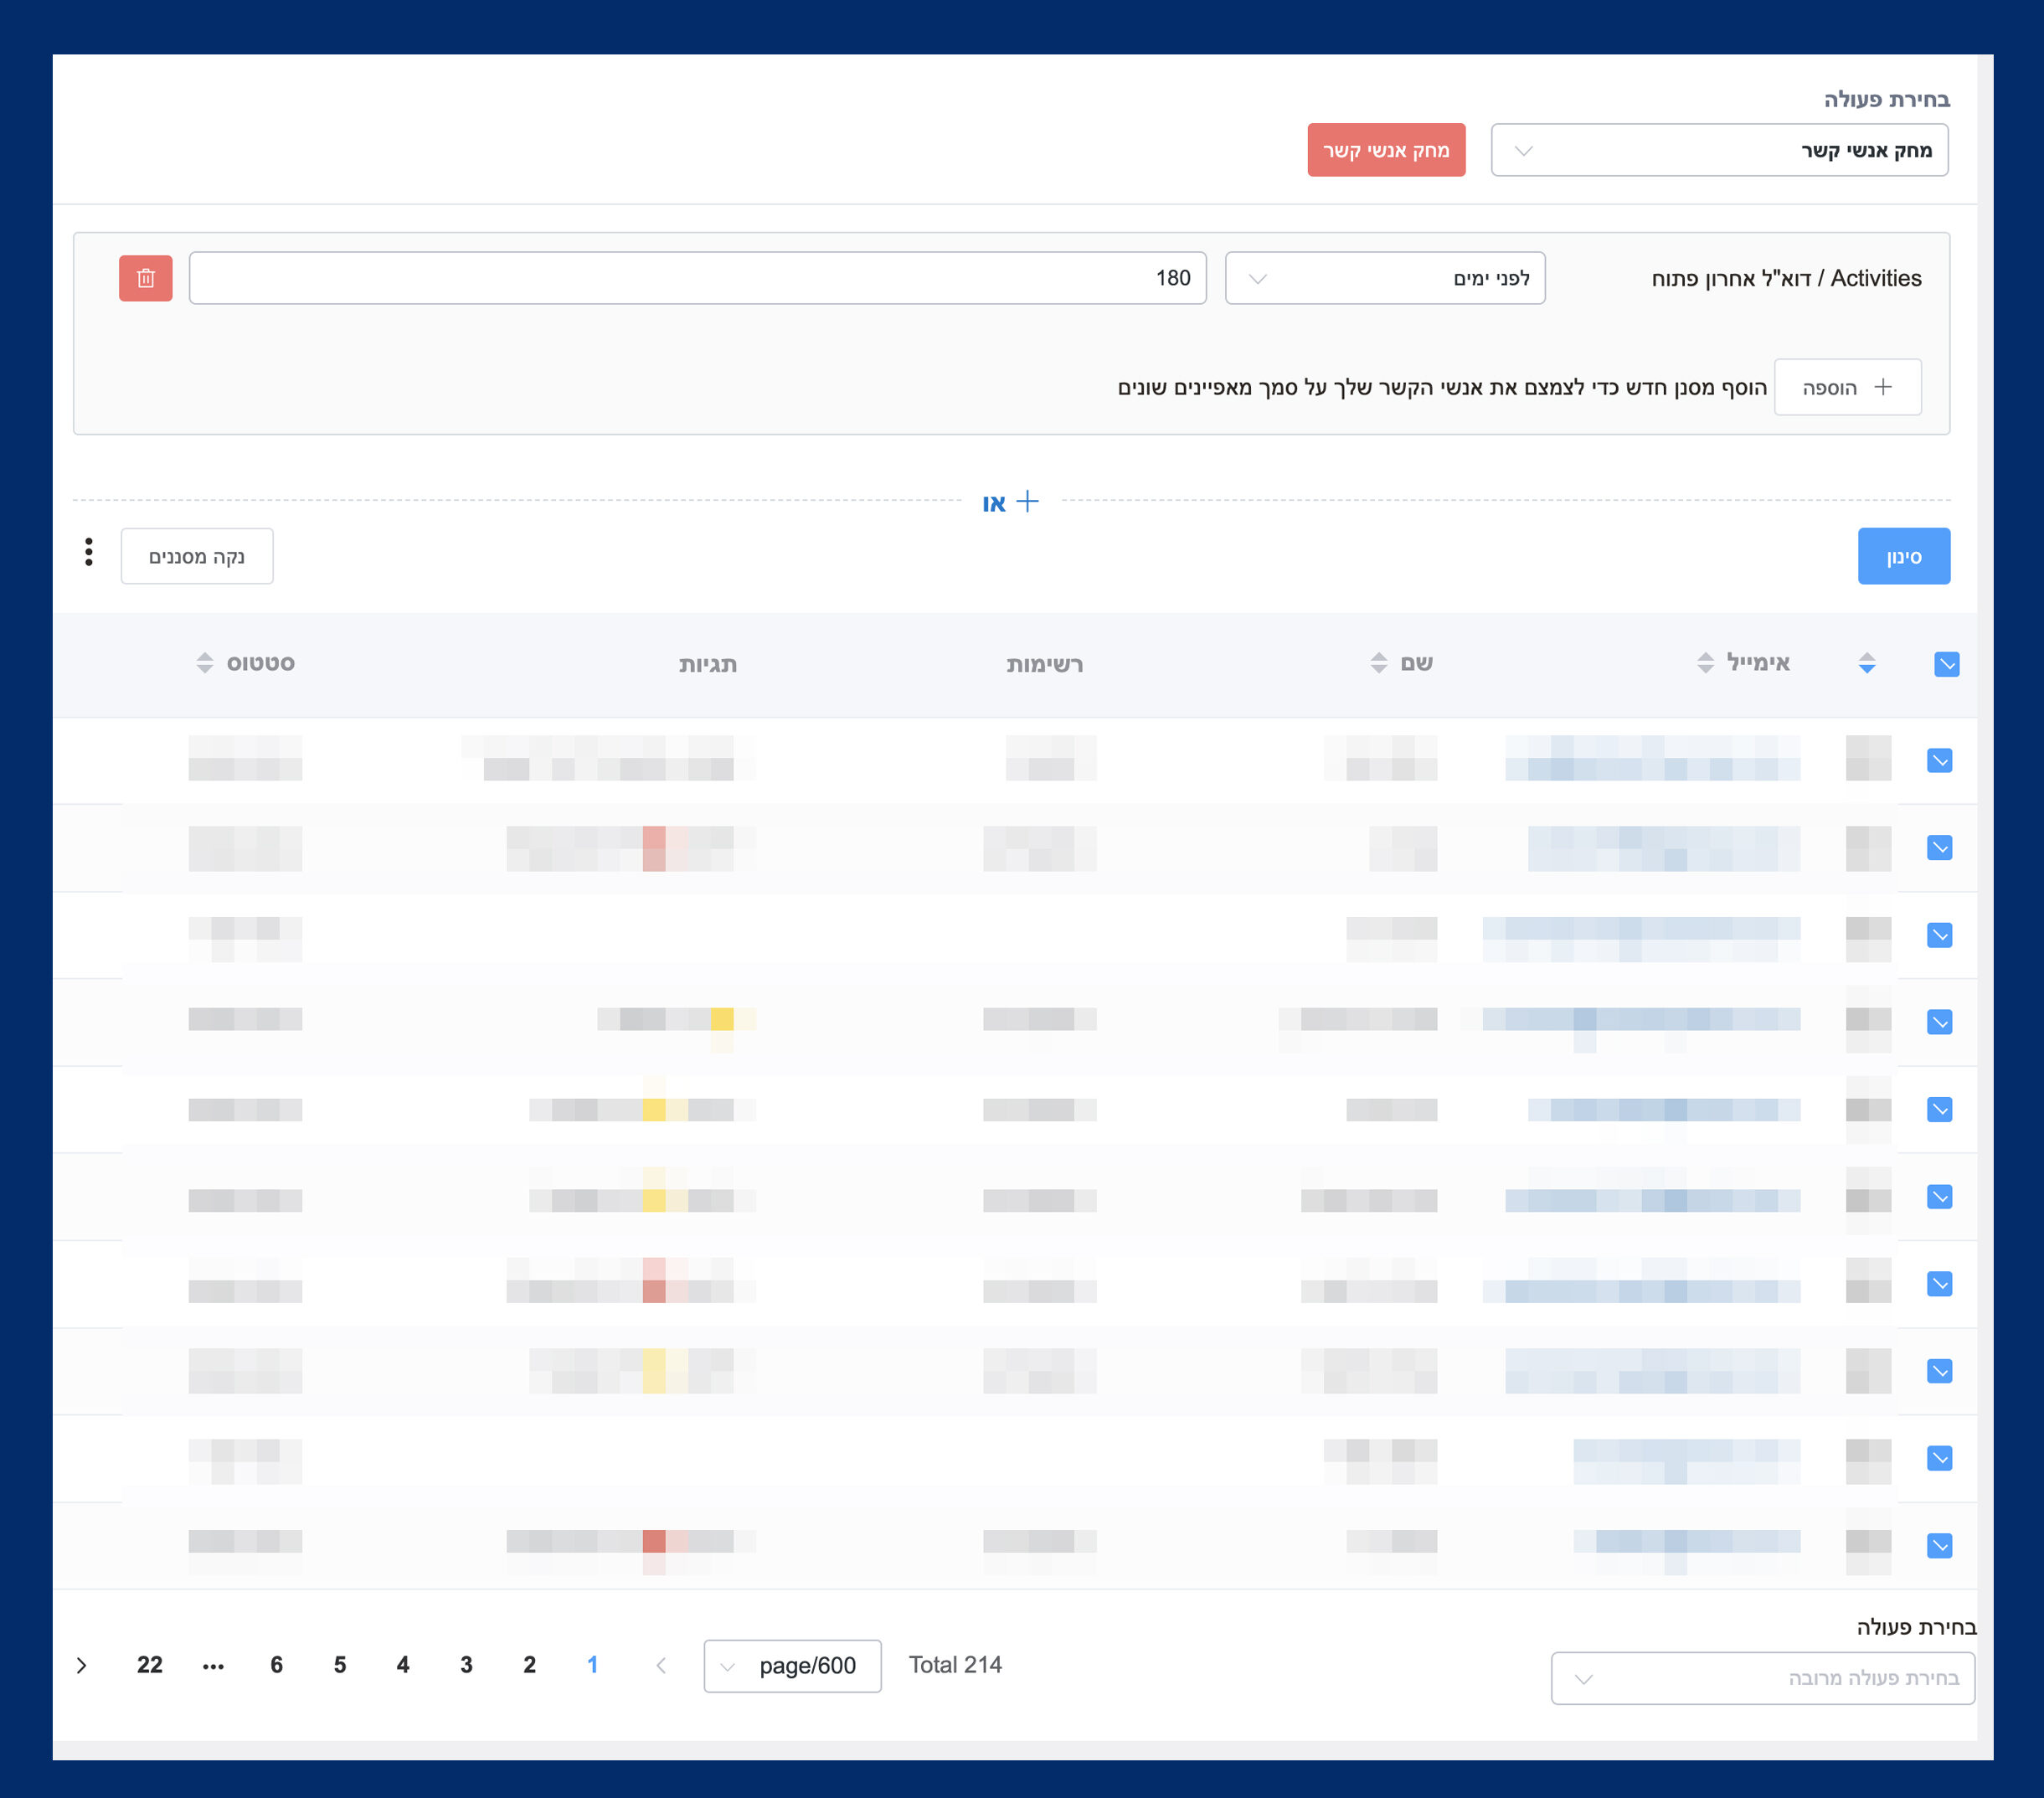Viewport: 2044px width, 1798px height.
Task: Click the input field containing 180
Action: 697,278
